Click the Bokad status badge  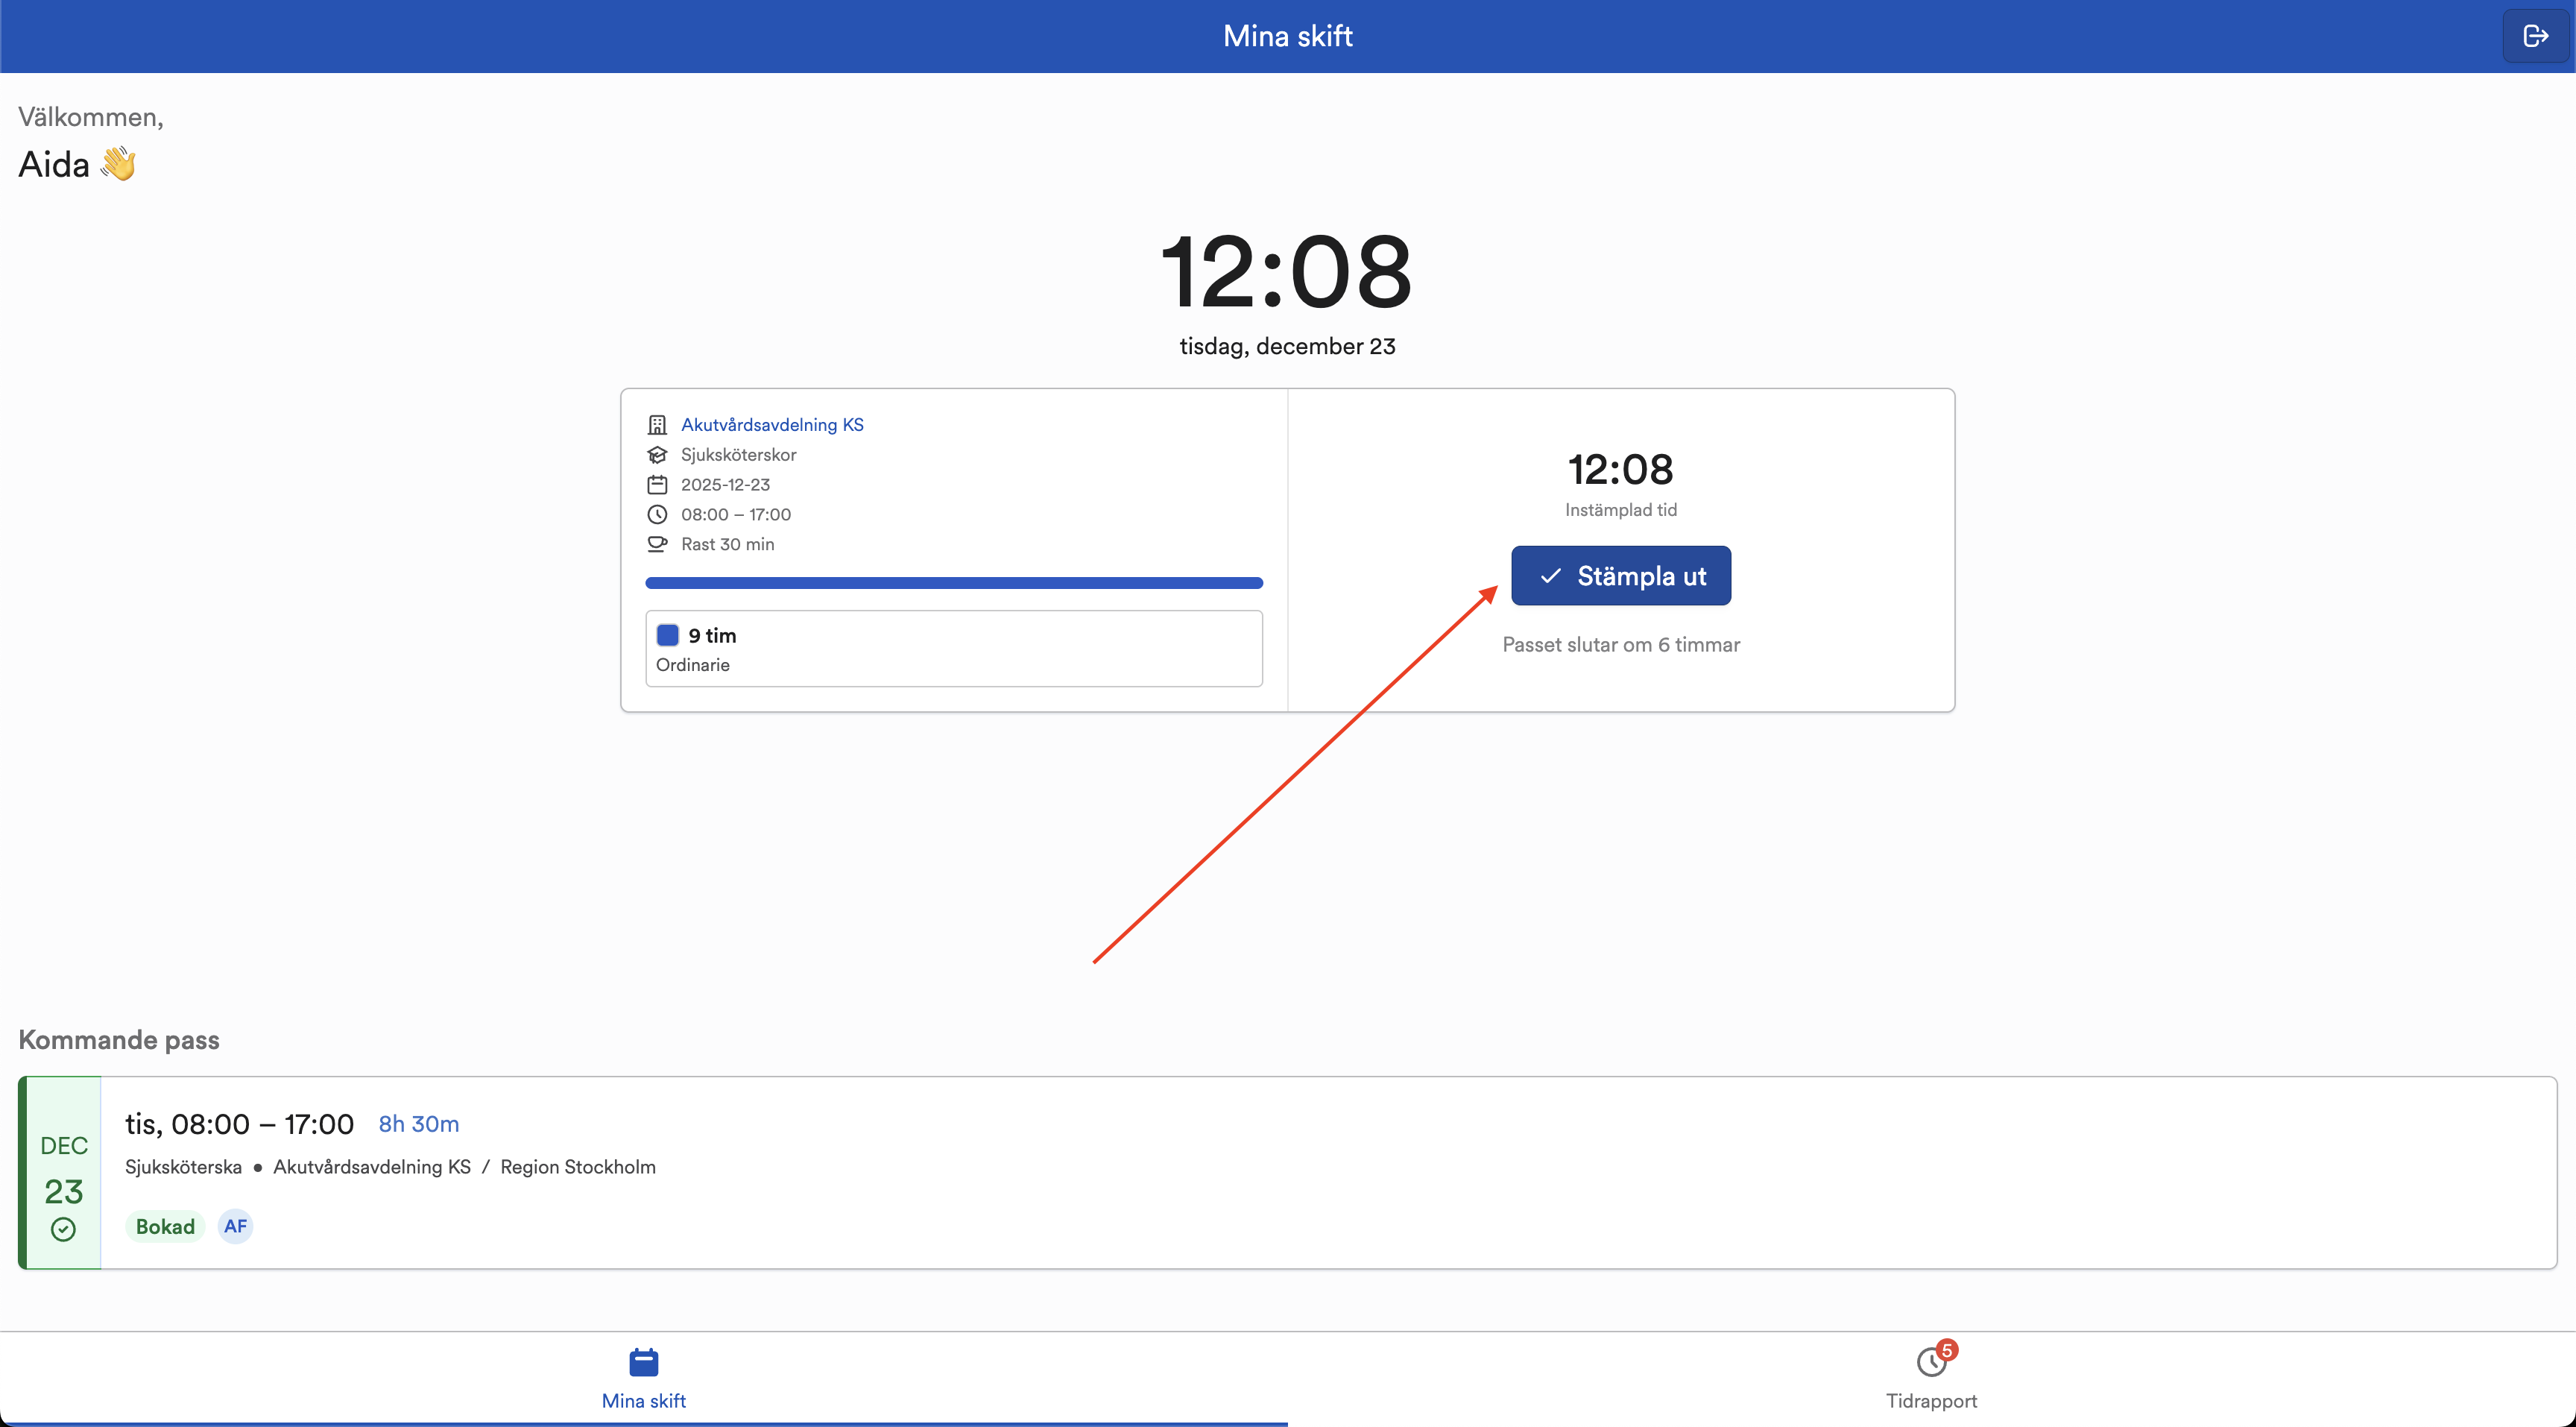(165, 1227)
